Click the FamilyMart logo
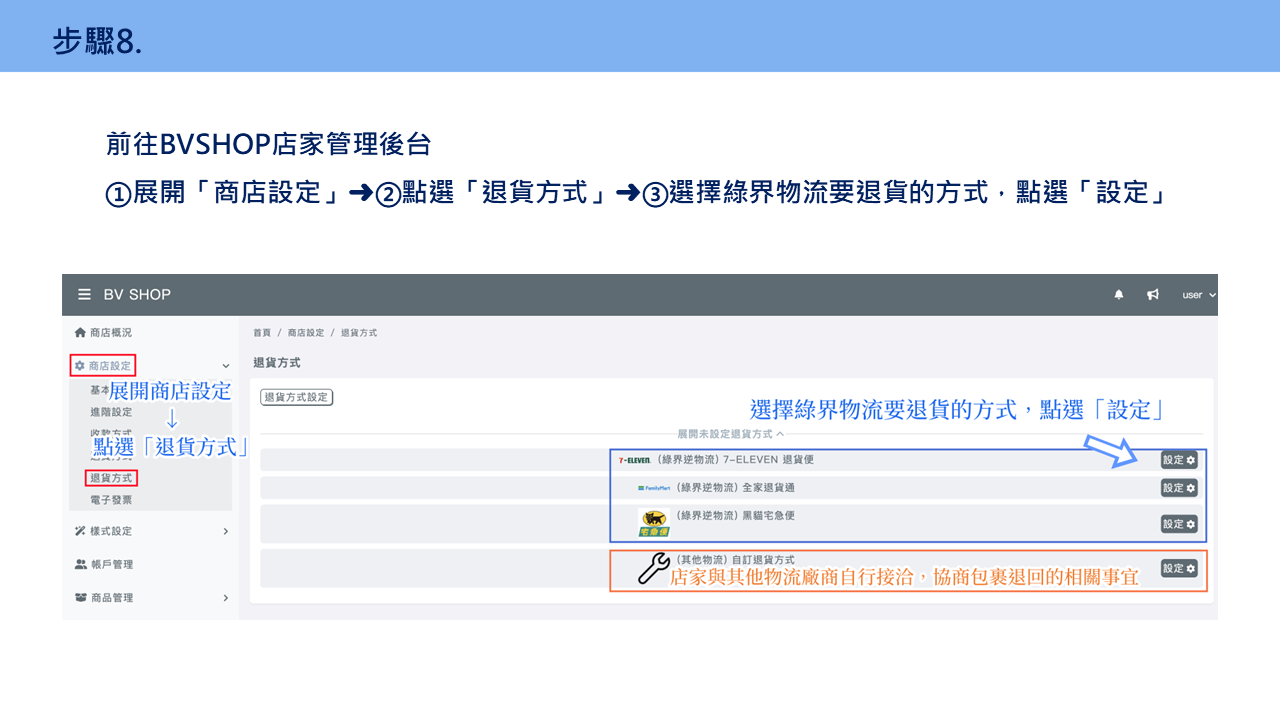This screenshot has height=720, width=1280. [x=654, y=488]
